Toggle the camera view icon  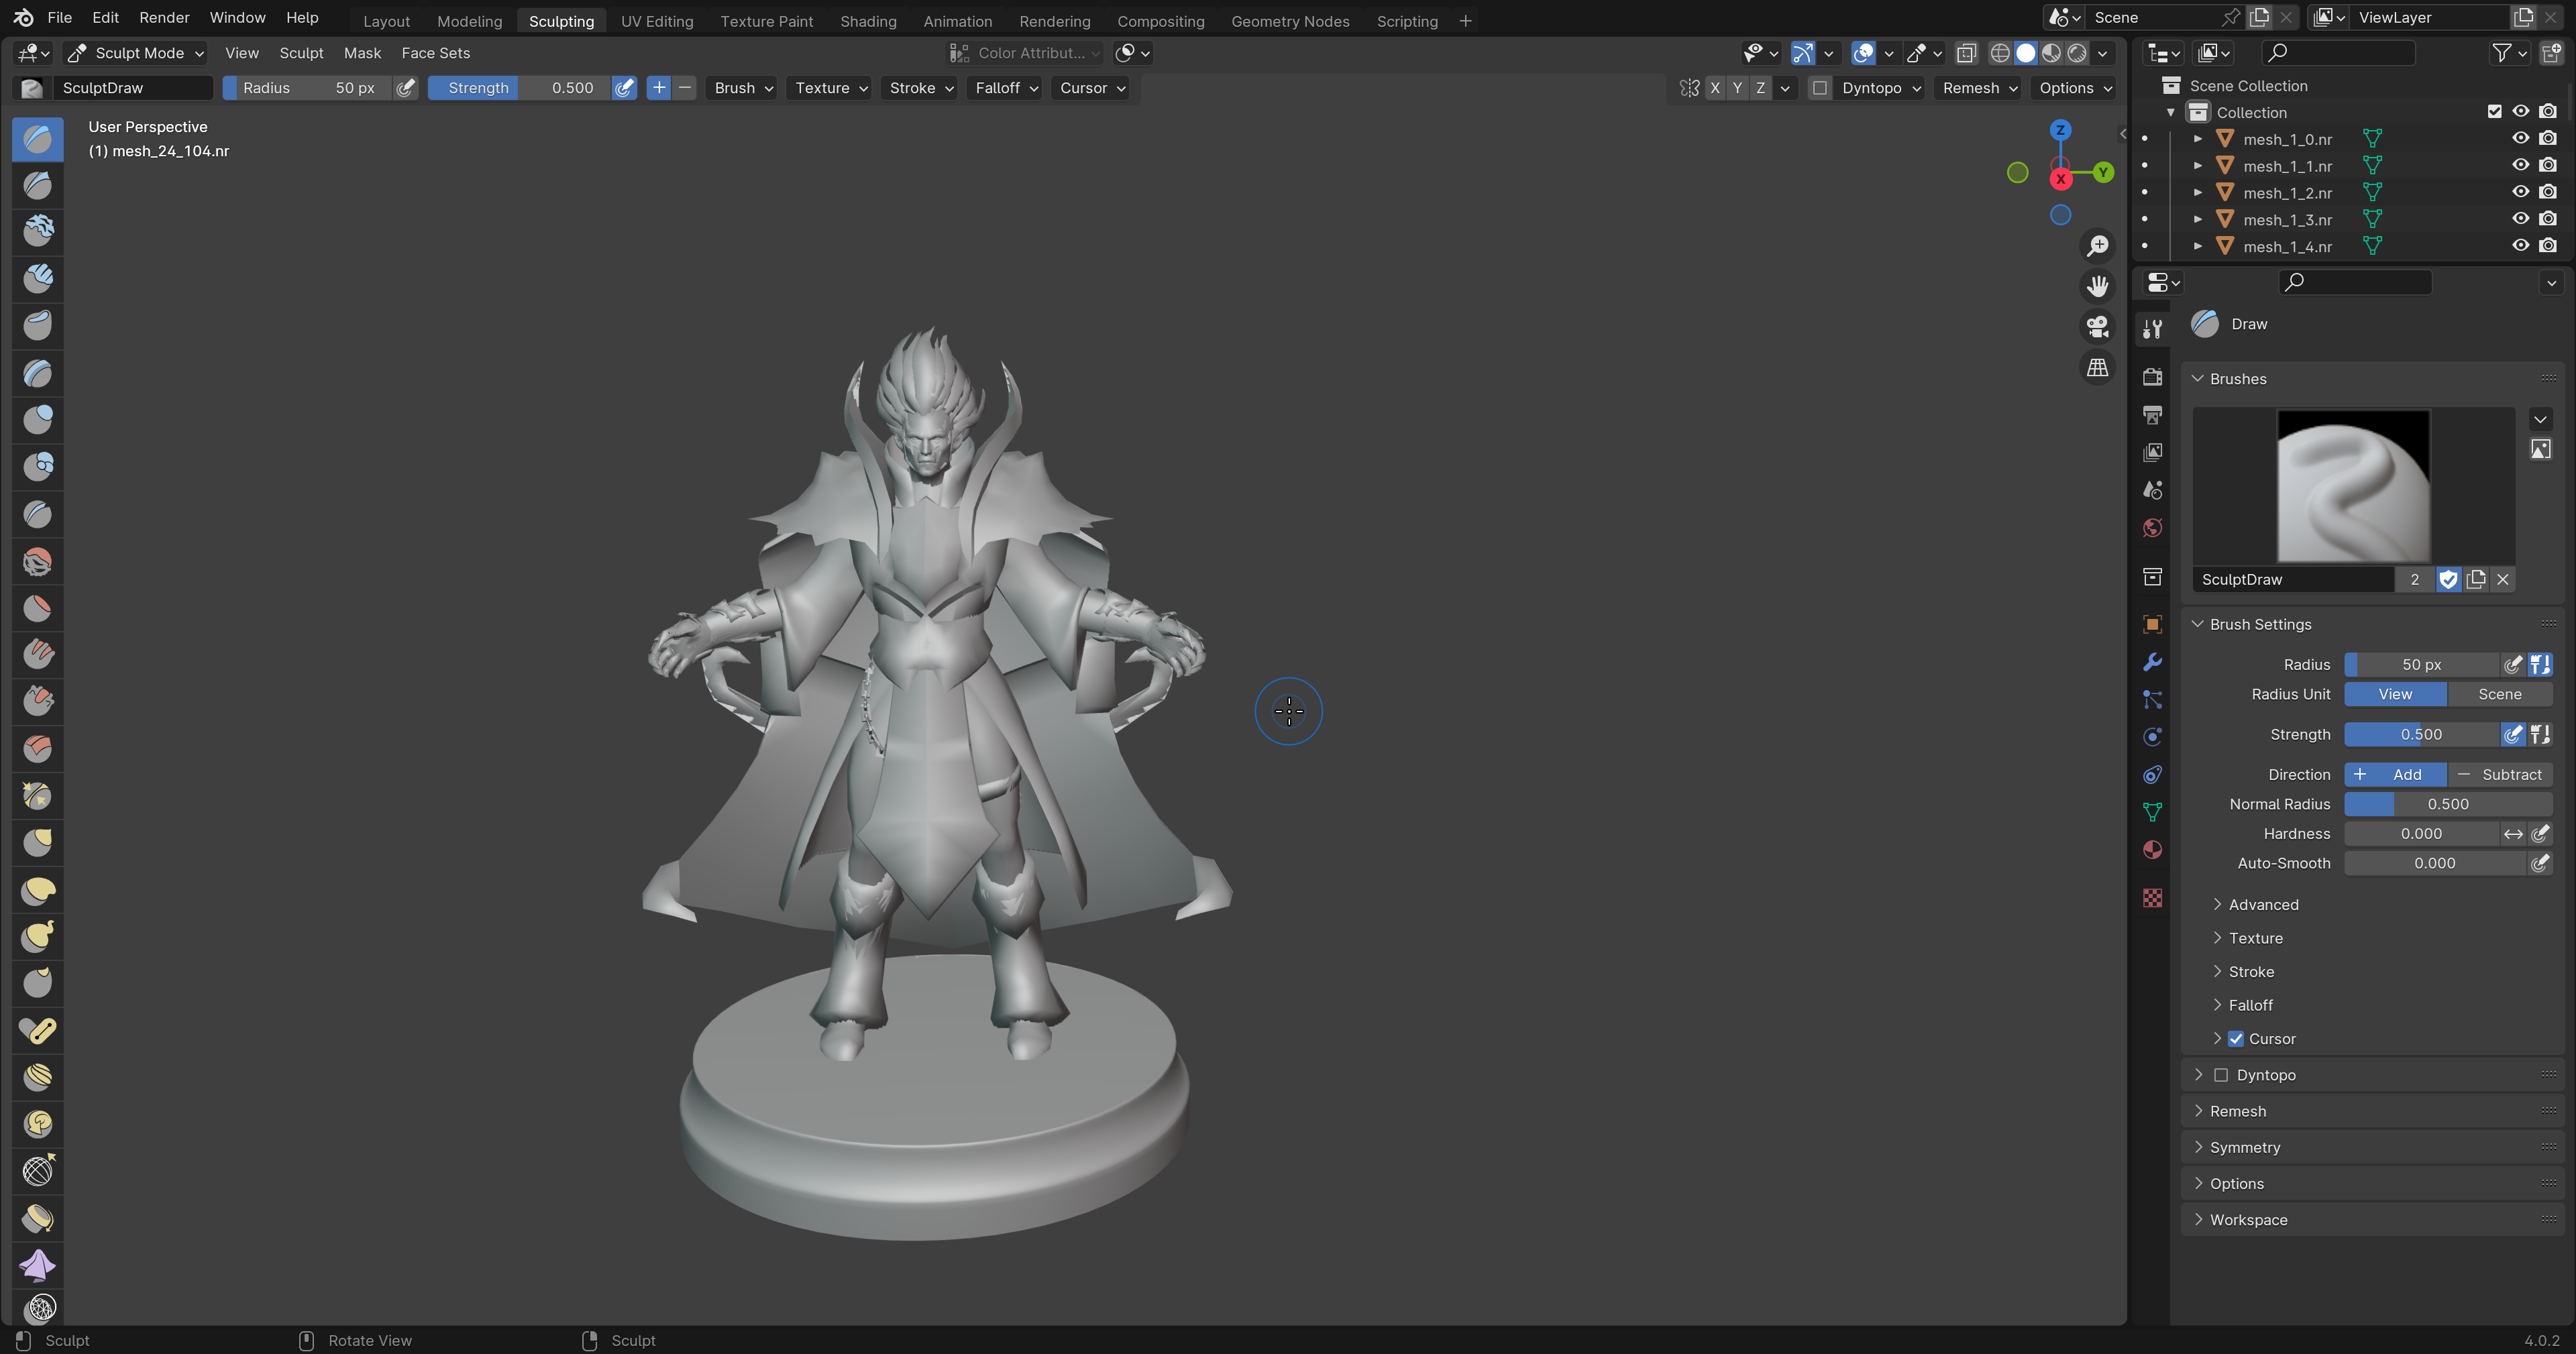(x=2097, y=327)
